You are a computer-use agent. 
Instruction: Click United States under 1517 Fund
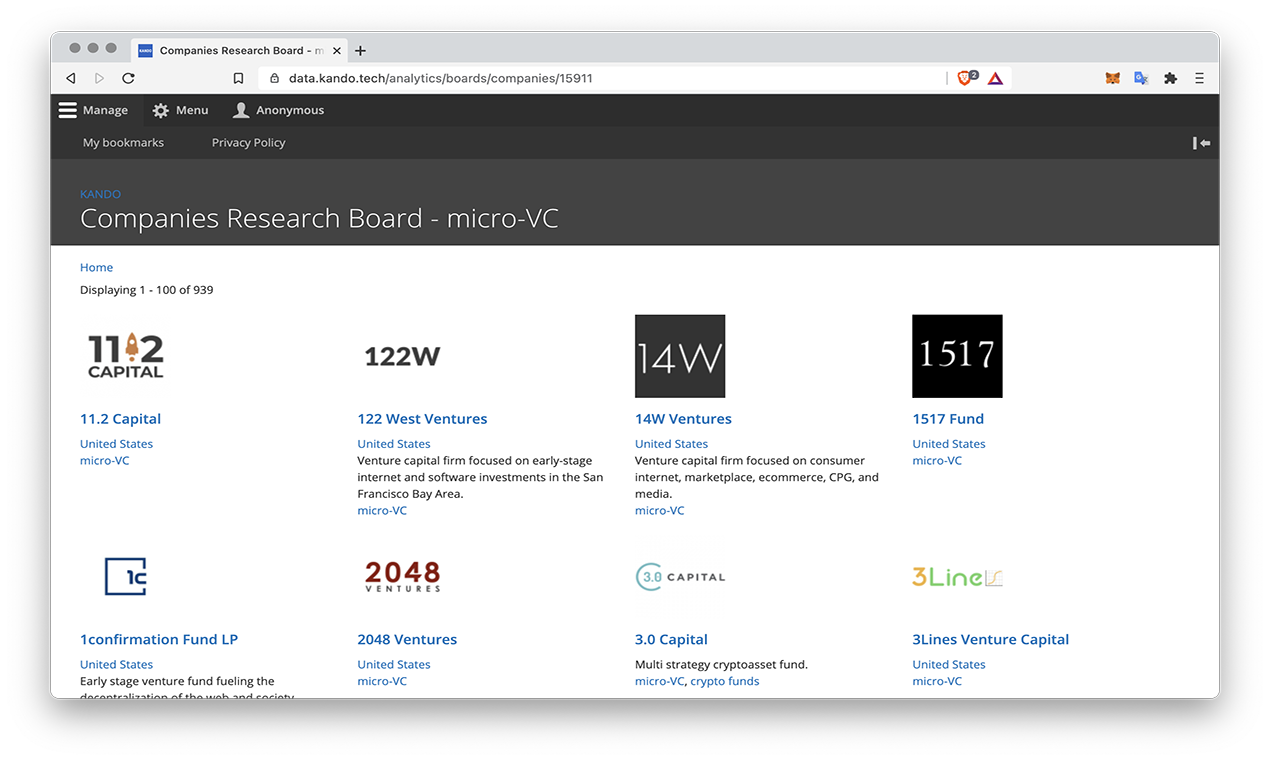coord(948,444)
